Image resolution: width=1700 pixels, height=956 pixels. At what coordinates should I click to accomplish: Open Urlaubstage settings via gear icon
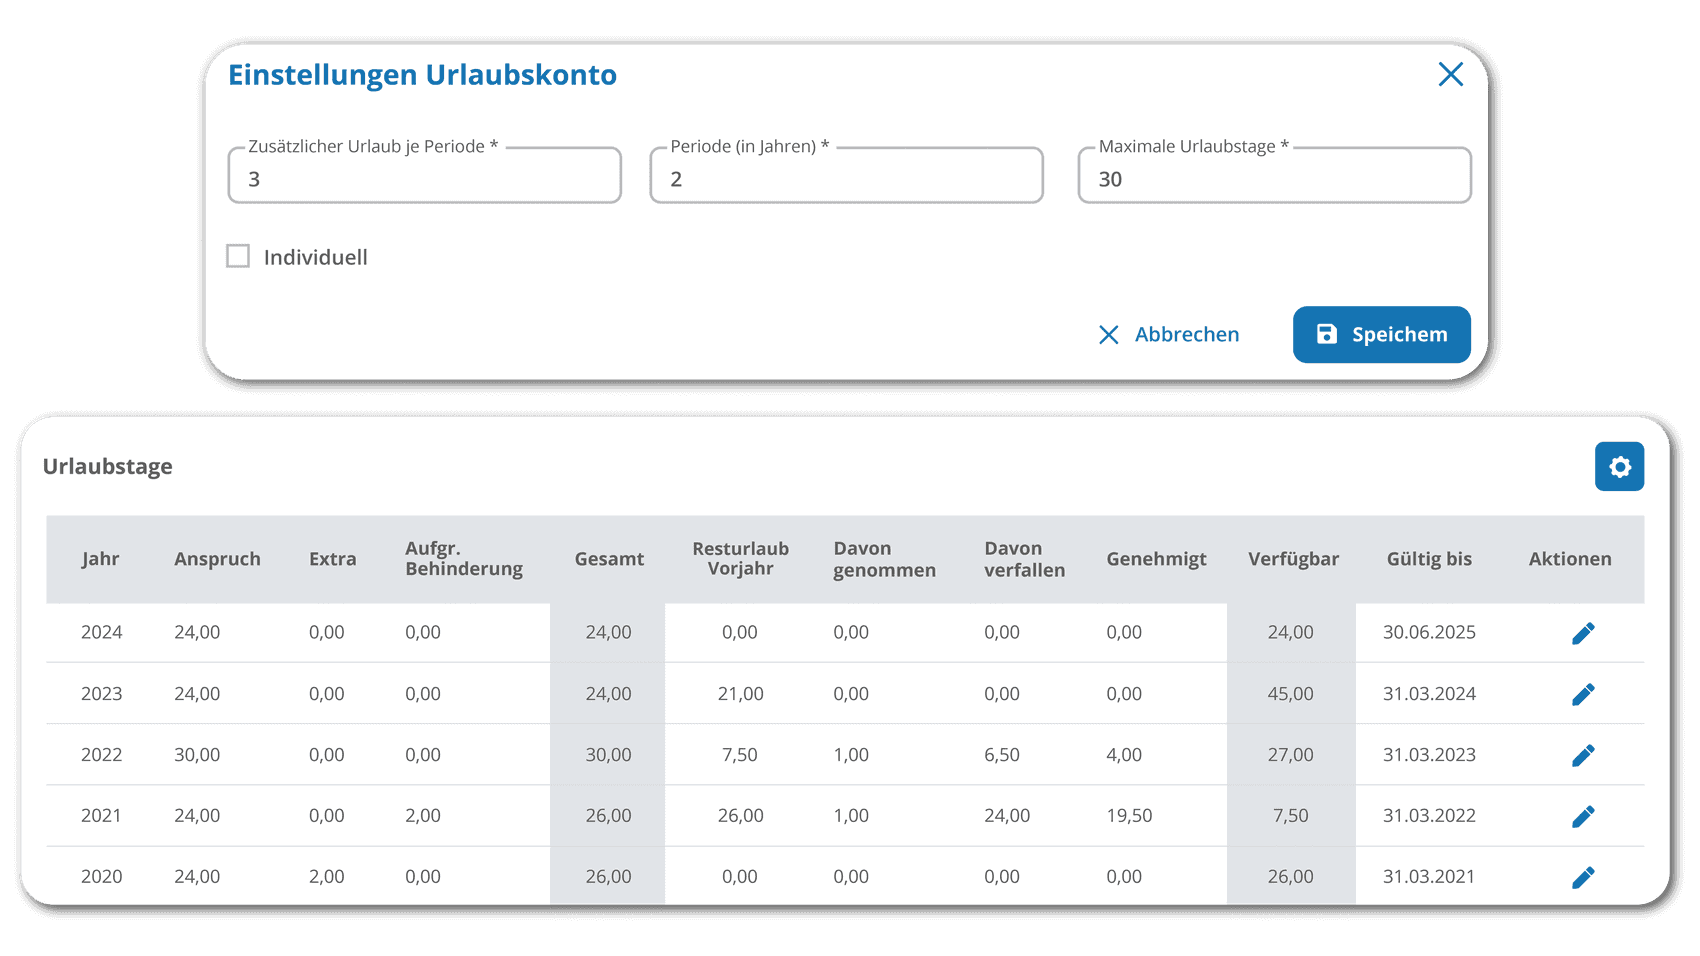(1619, 466)
